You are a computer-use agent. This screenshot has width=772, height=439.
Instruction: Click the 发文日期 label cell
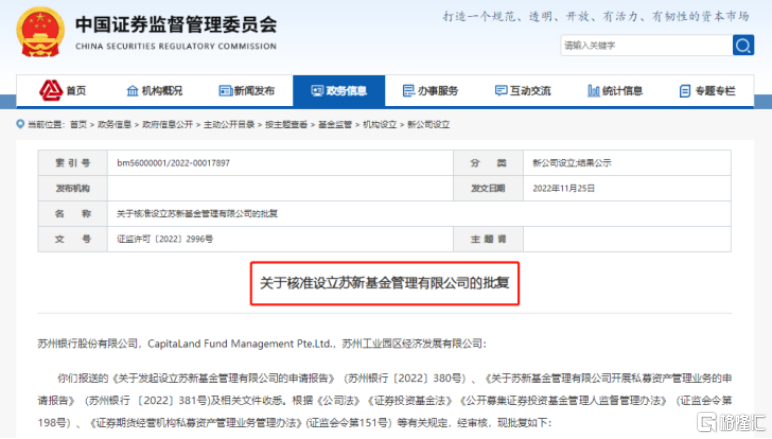pos(488,188)
